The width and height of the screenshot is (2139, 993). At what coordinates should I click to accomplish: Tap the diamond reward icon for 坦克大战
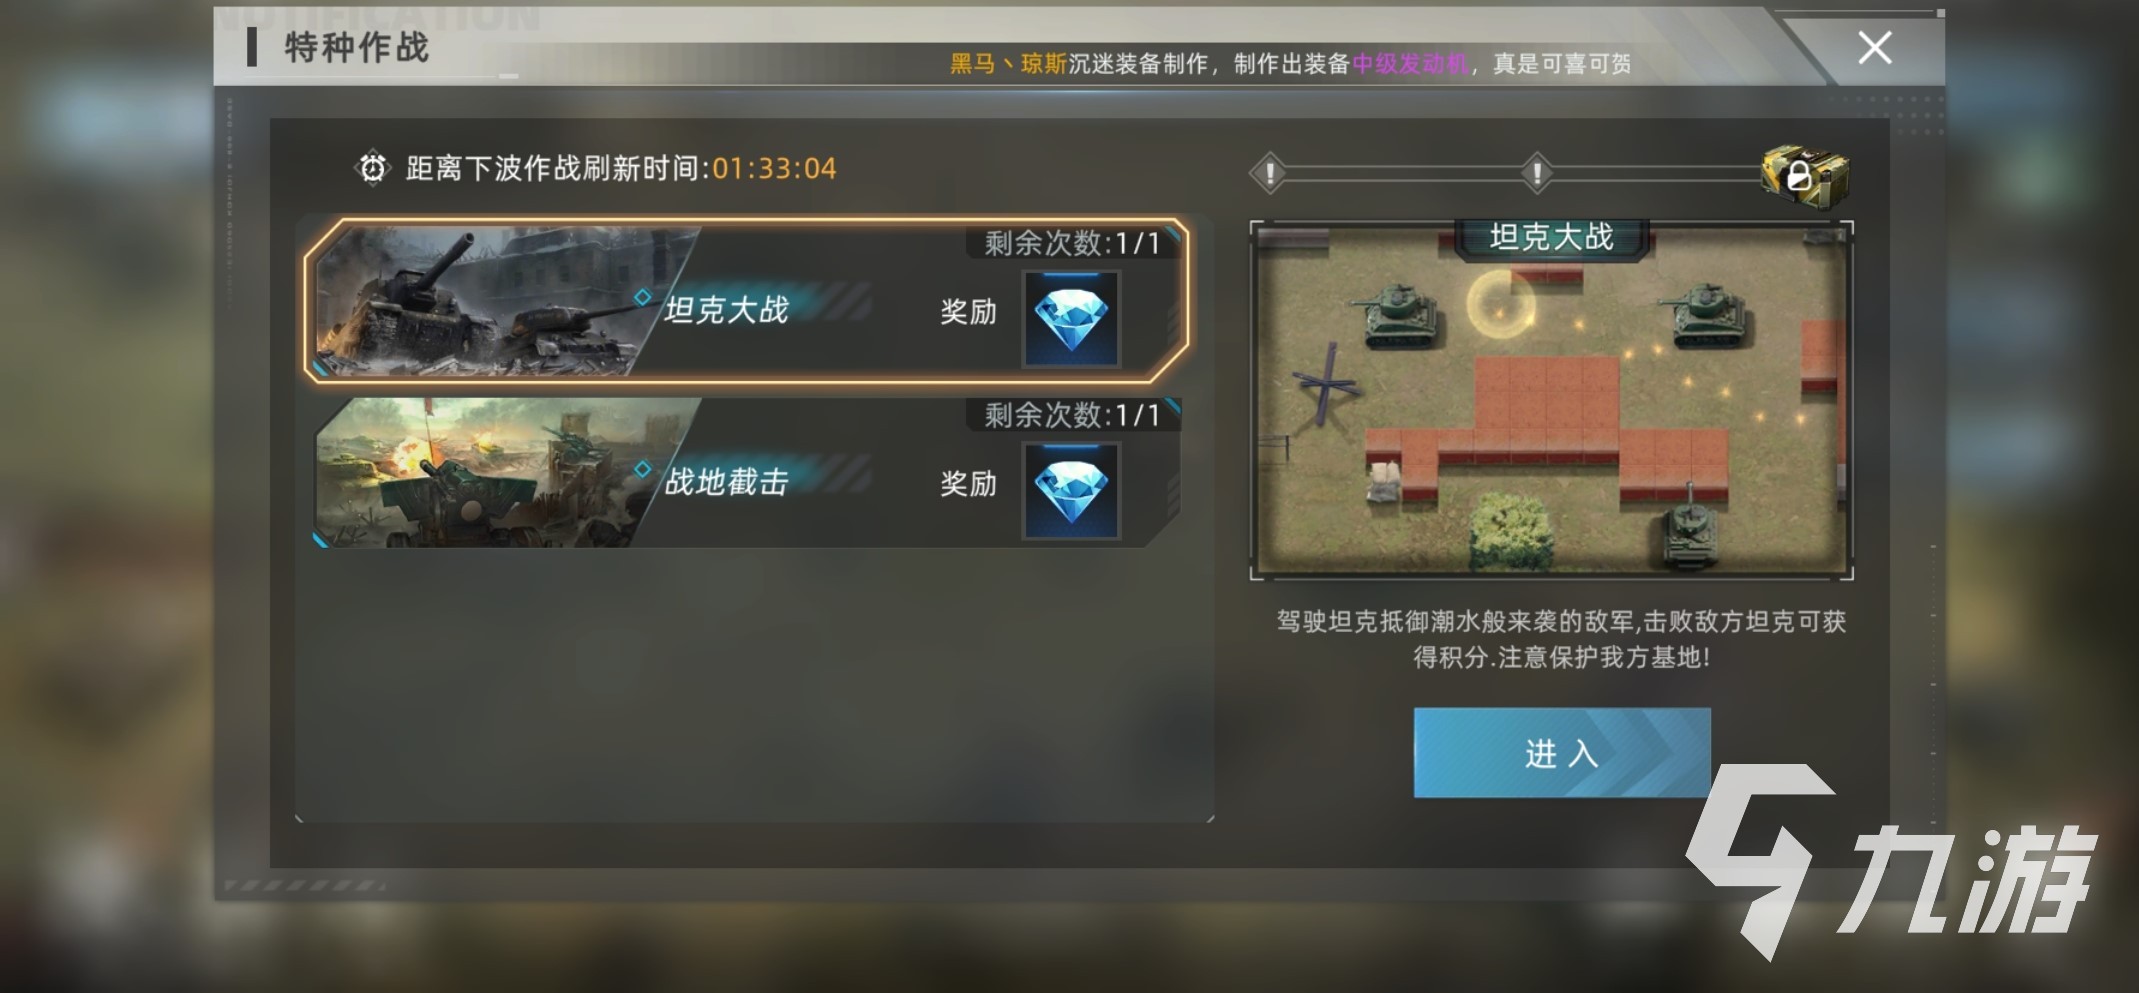click(x=1070, y=319)
